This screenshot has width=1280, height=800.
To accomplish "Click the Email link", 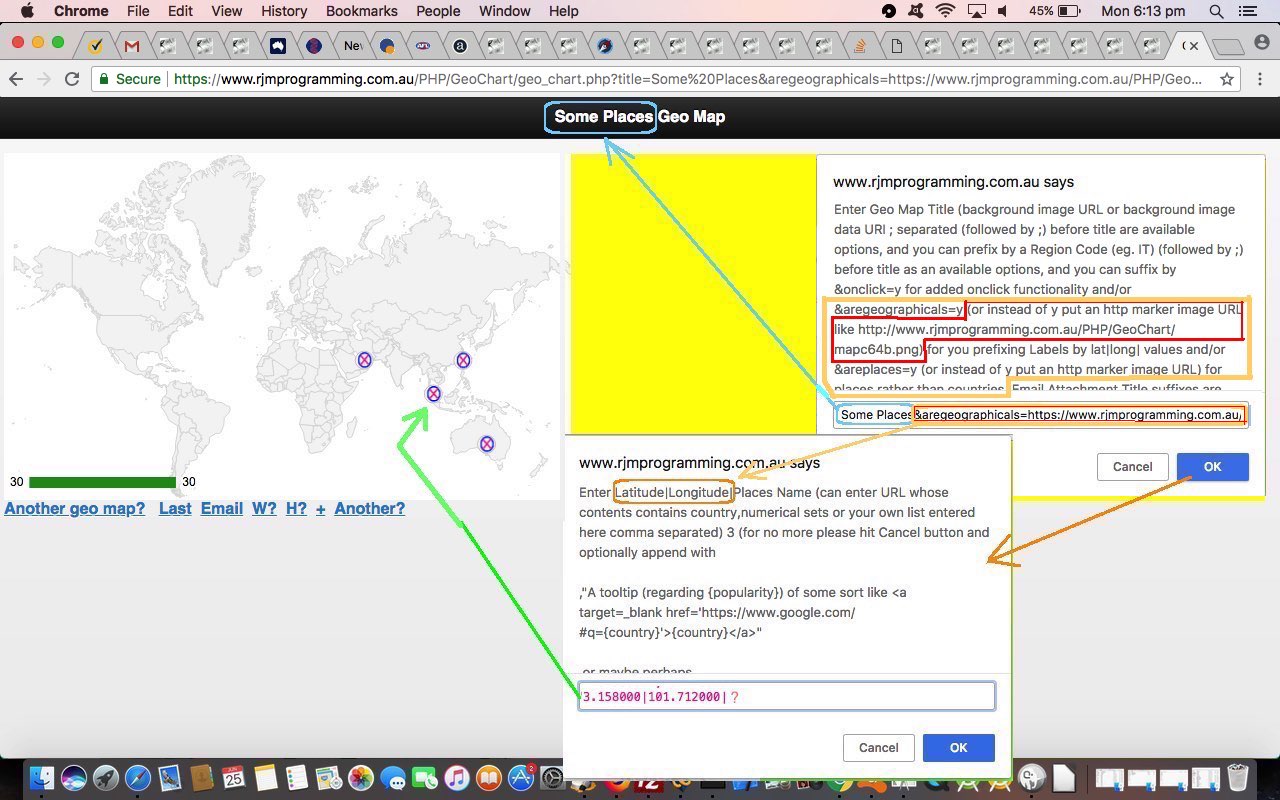I will (222, 508).
